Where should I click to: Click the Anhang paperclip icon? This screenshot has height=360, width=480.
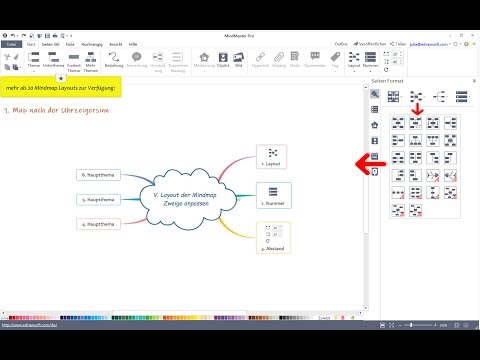(279, 57)
